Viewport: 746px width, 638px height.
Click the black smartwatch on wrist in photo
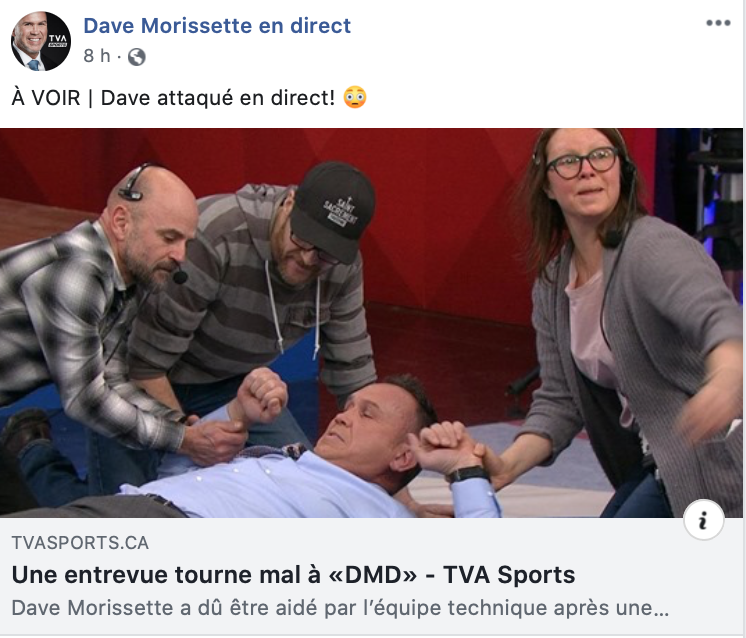click(469, 474)
